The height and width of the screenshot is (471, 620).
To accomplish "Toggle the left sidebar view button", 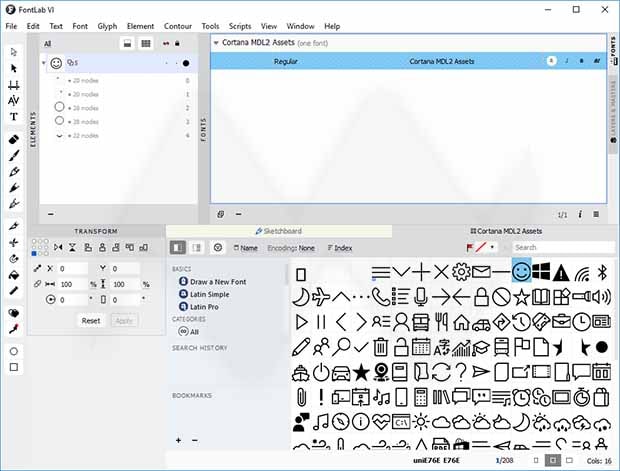I will [178, 248].
